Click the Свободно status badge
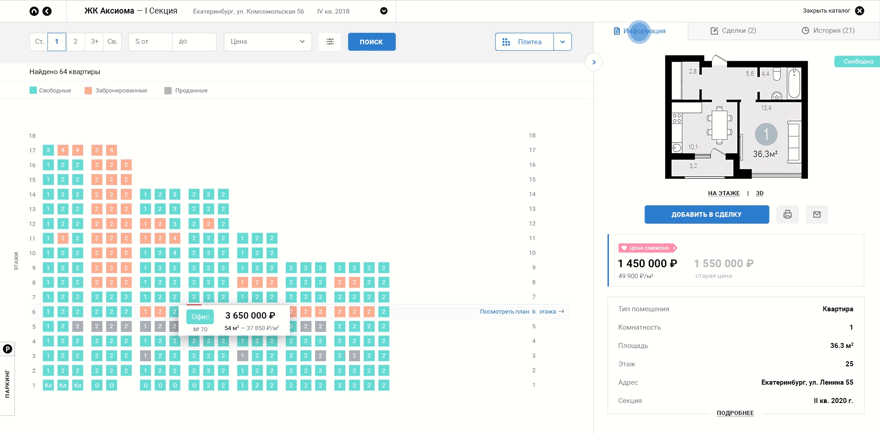The height and width of the screenshot is (434, 880). coord(857,61)
